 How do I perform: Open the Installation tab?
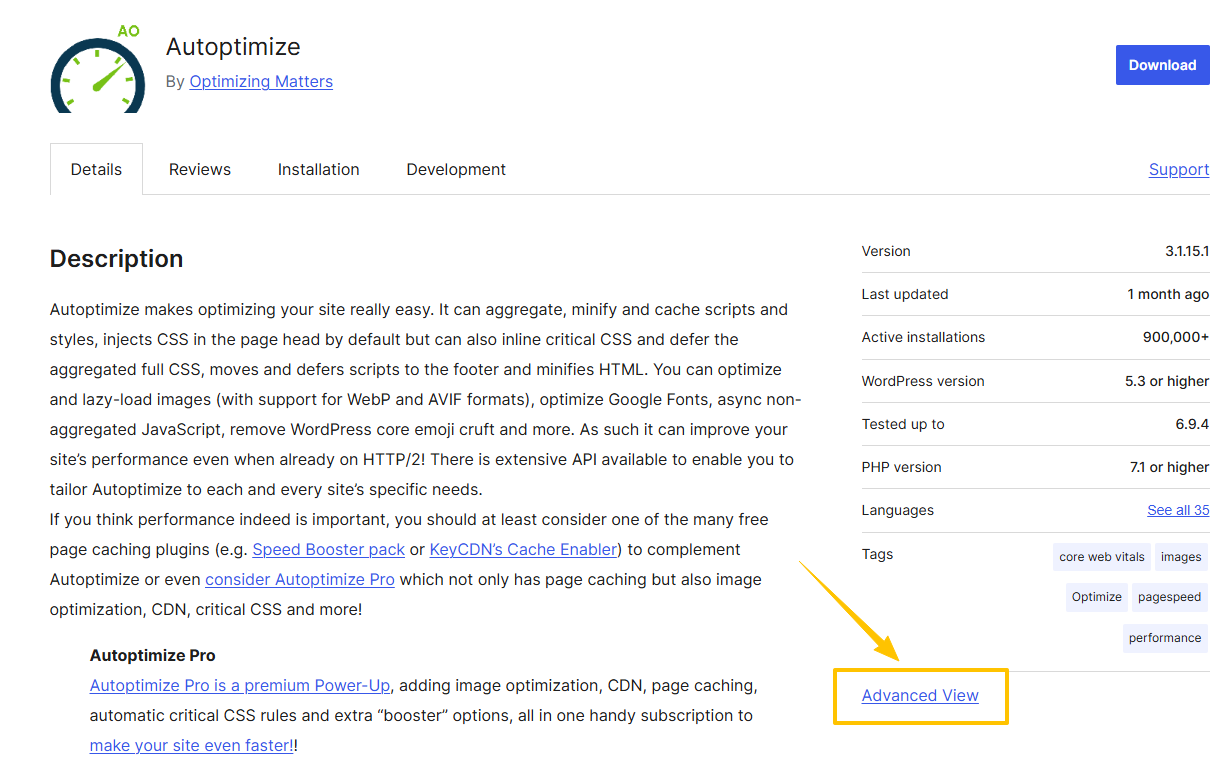(318, 169)
